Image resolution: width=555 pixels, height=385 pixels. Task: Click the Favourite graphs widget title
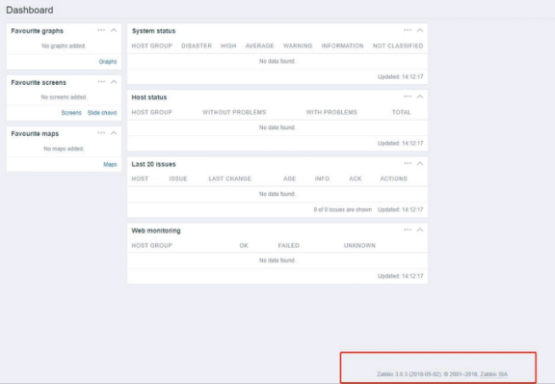pos(37,31)
